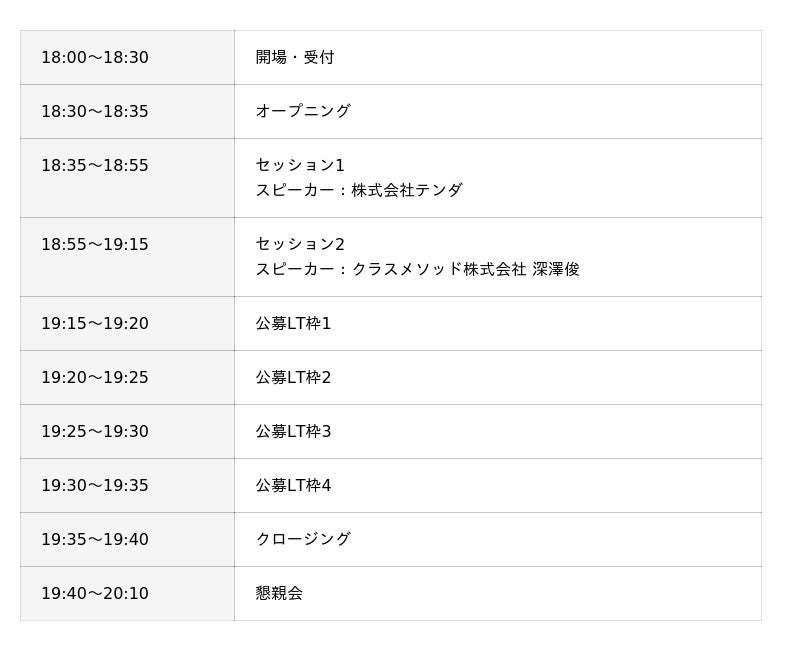Click the 18:35～18:55 time slot
This screenshot has height=651, width=800.
pos(95,166)
